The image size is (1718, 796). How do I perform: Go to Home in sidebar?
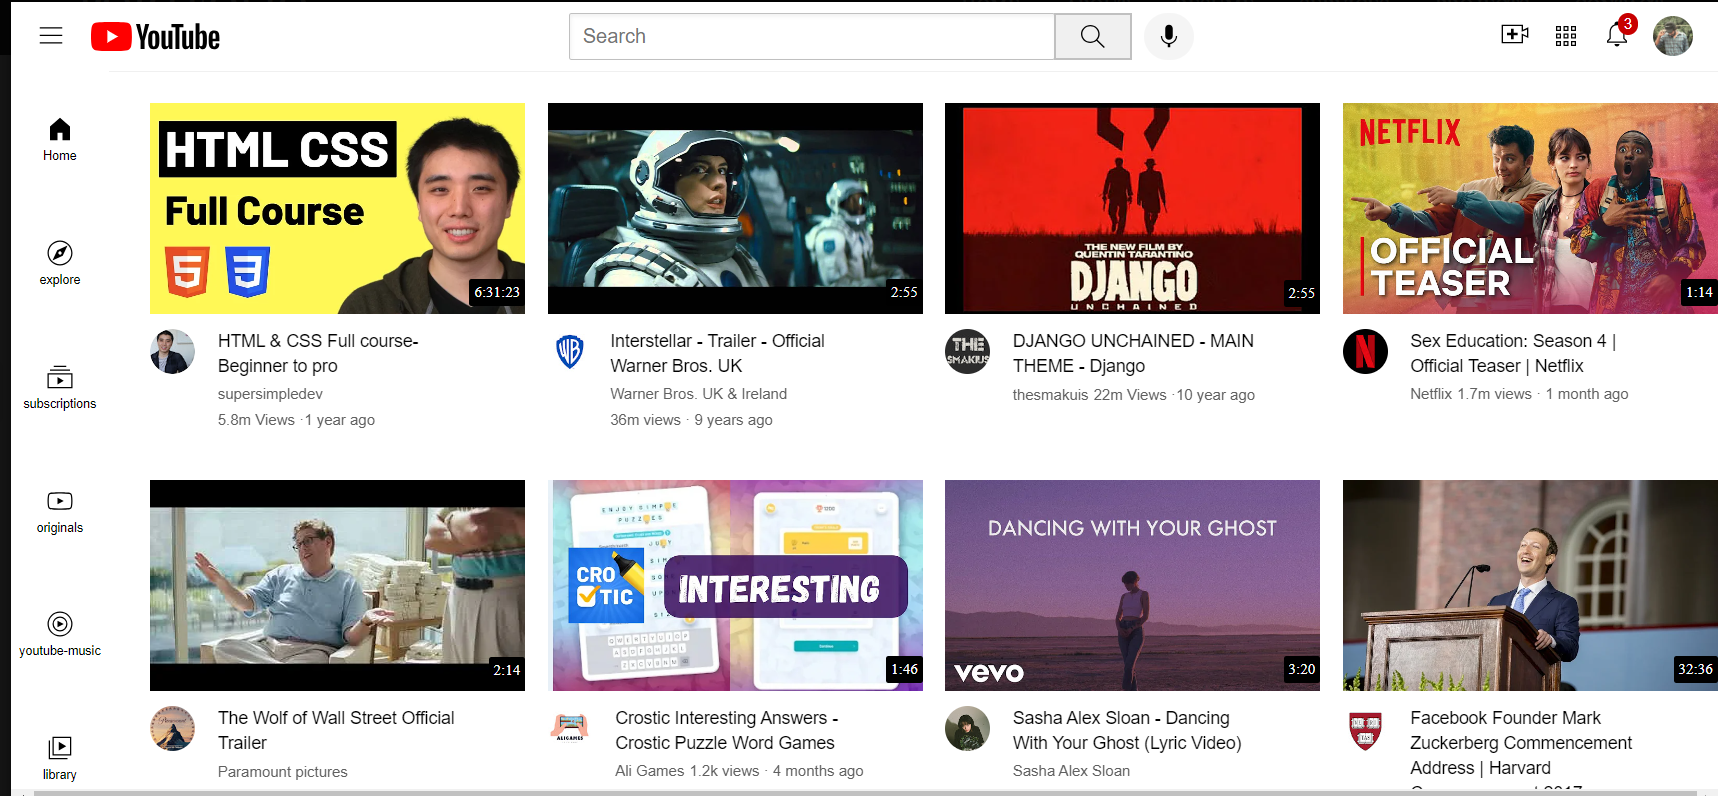60,140
